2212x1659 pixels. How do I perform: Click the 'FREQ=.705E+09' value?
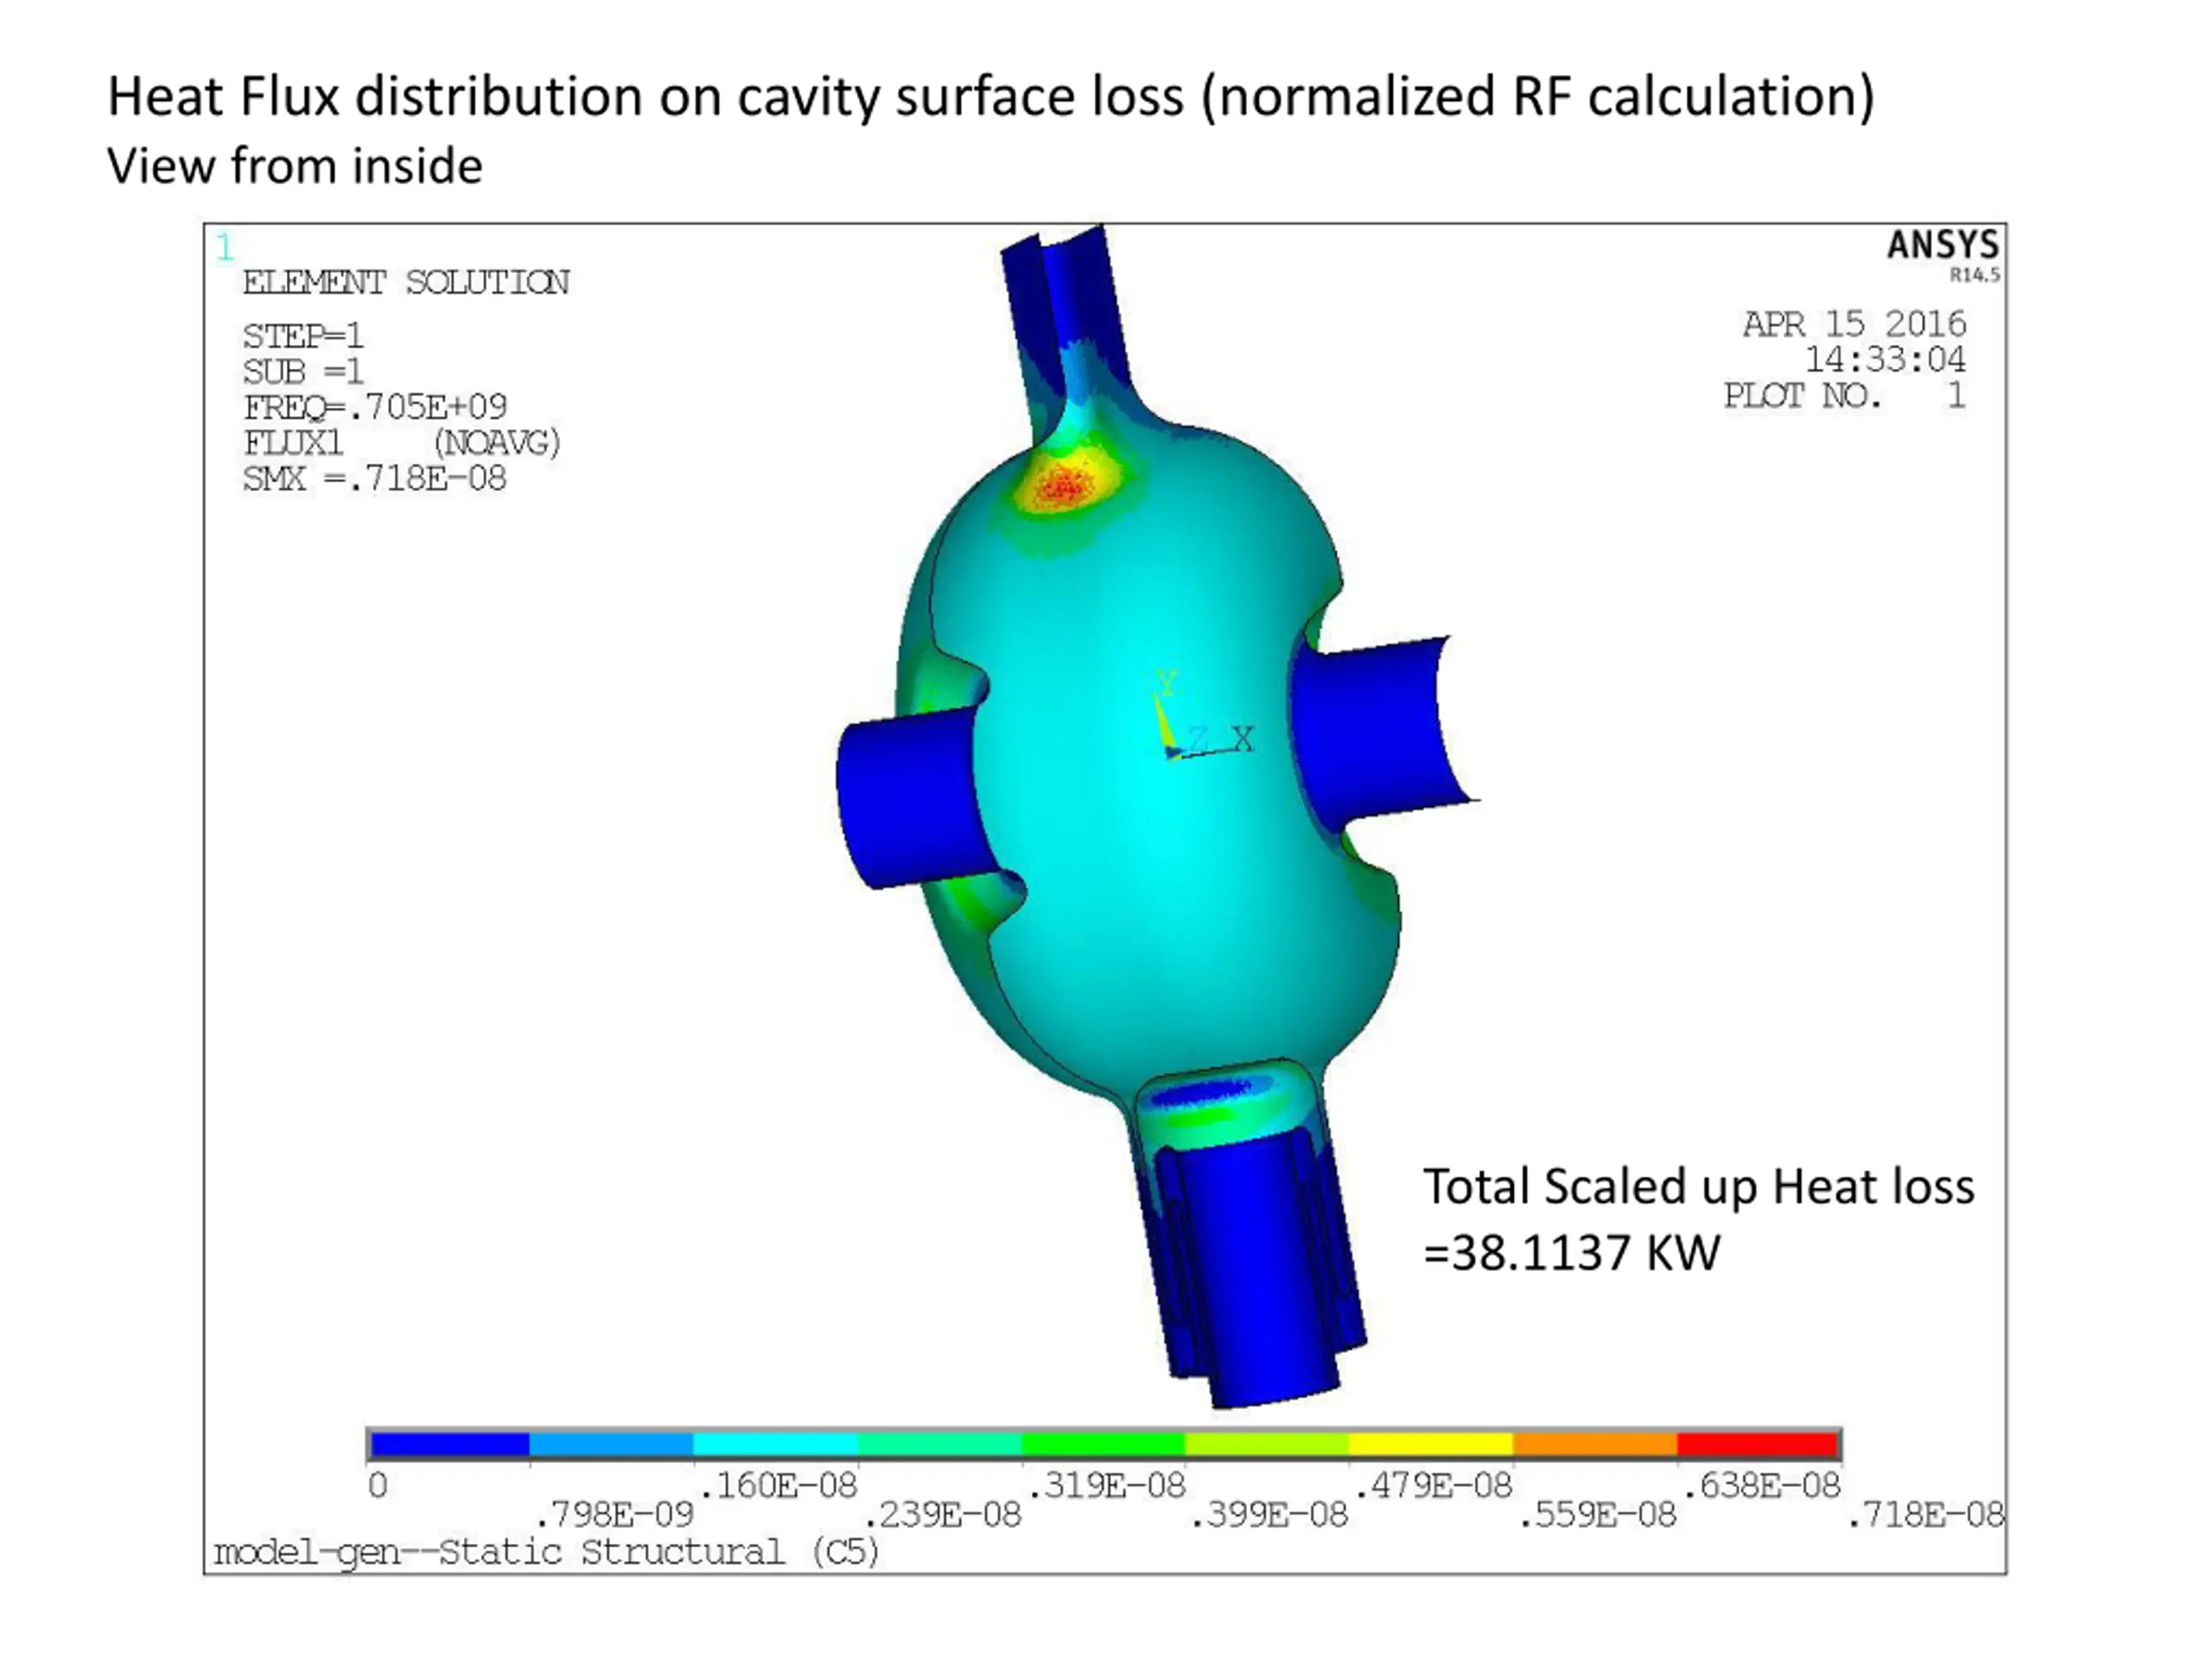pyautogui.click(x=375, y=407)
